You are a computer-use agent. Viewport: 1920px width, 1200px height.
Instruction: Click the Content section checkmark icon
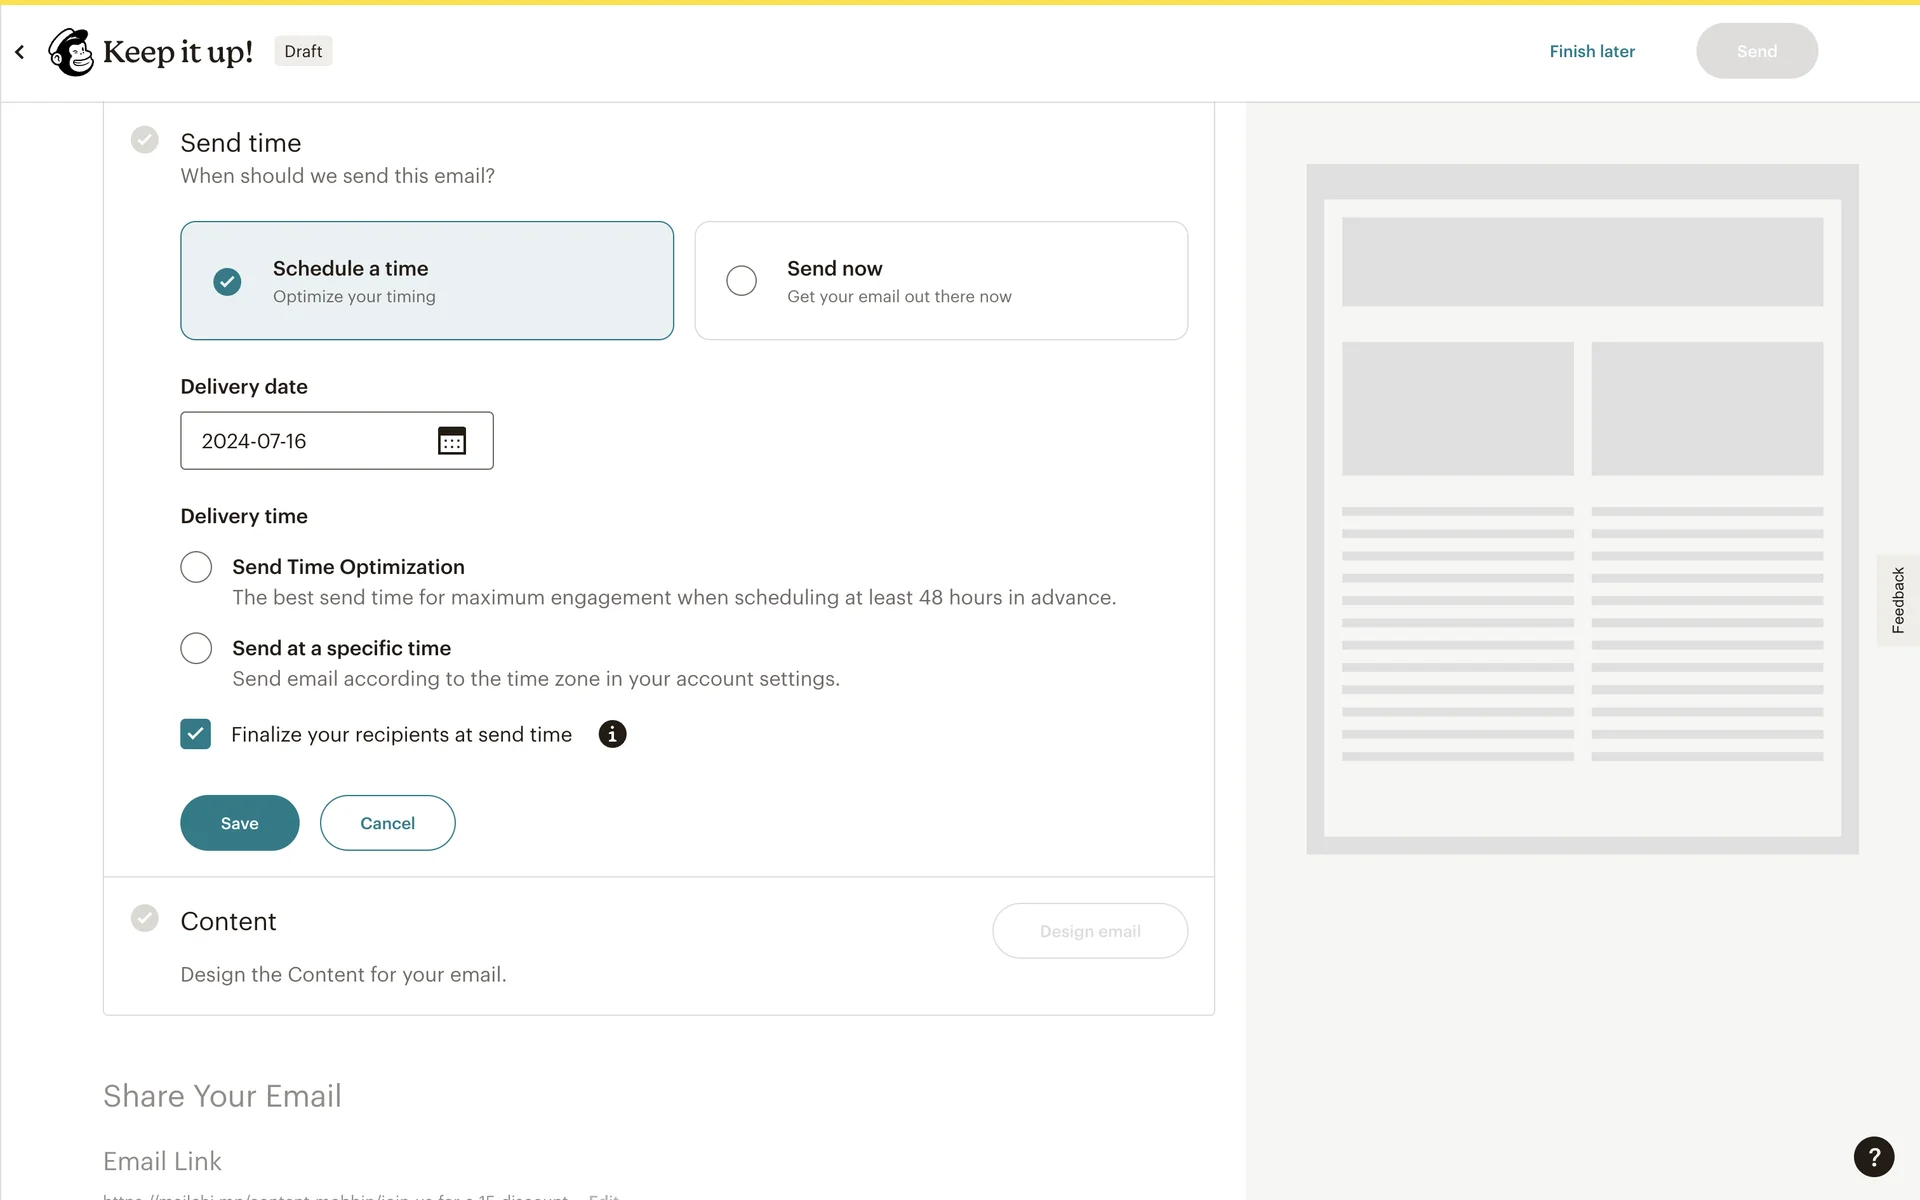pos(145,918)
